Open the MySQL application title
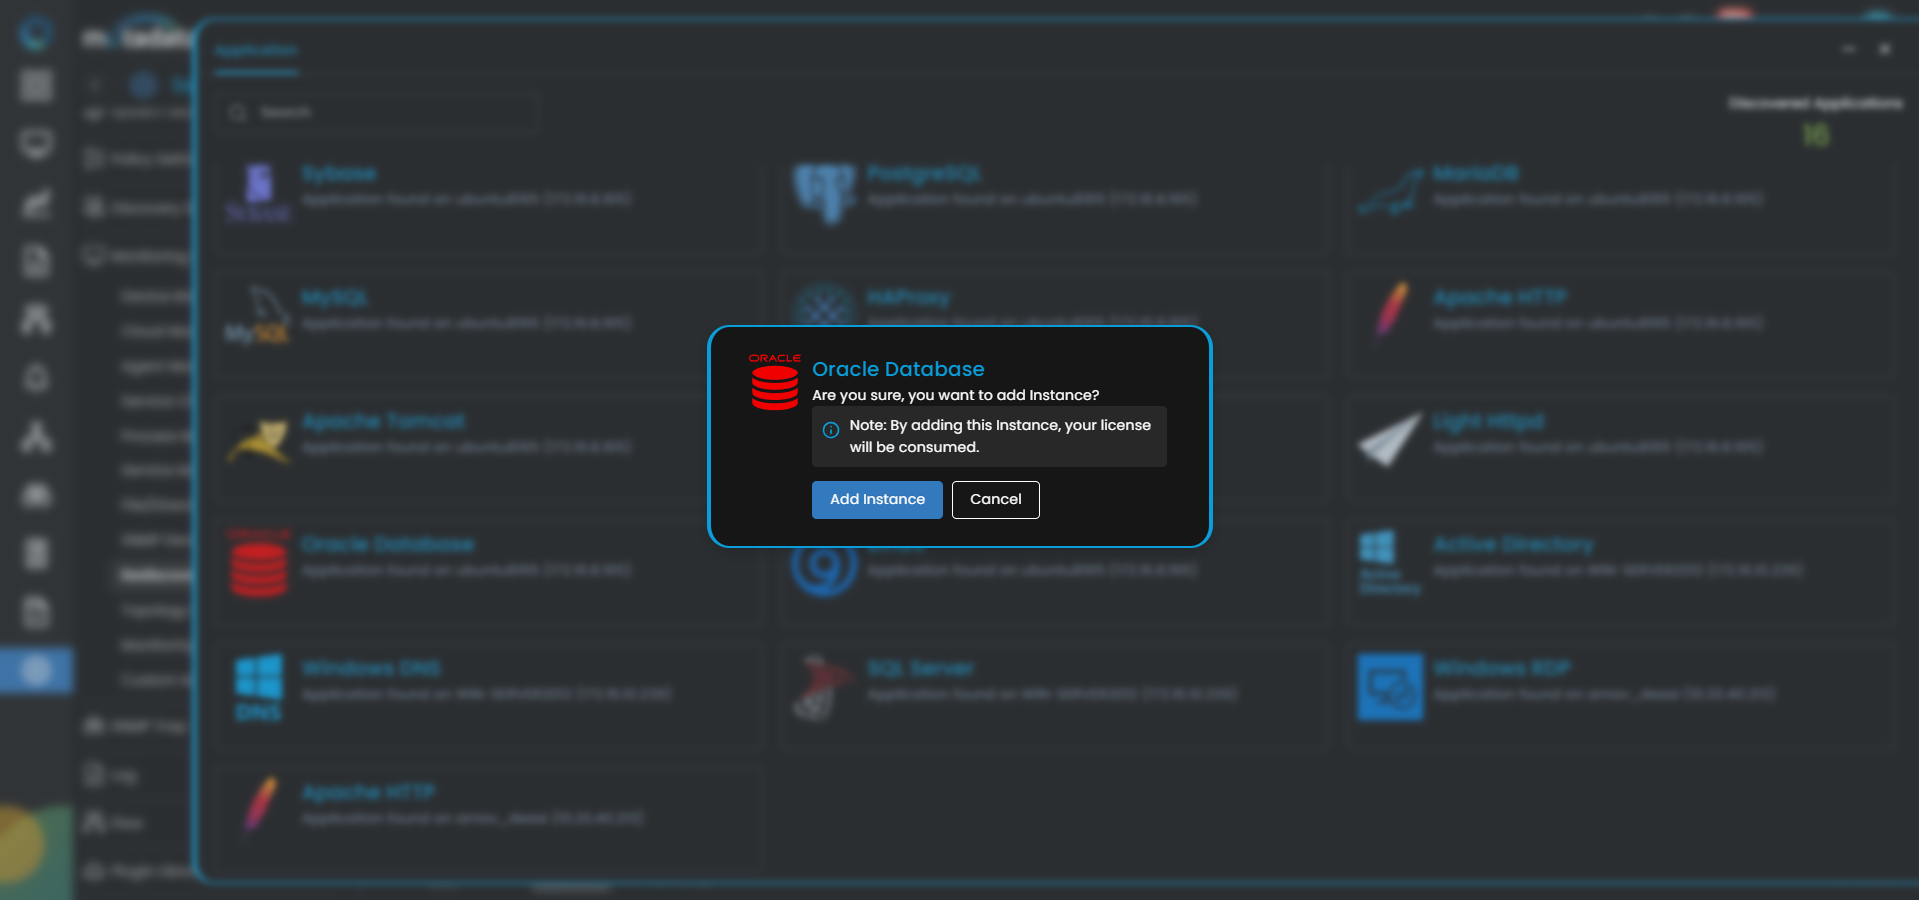 pyautogui.click(x=334, y=298)
